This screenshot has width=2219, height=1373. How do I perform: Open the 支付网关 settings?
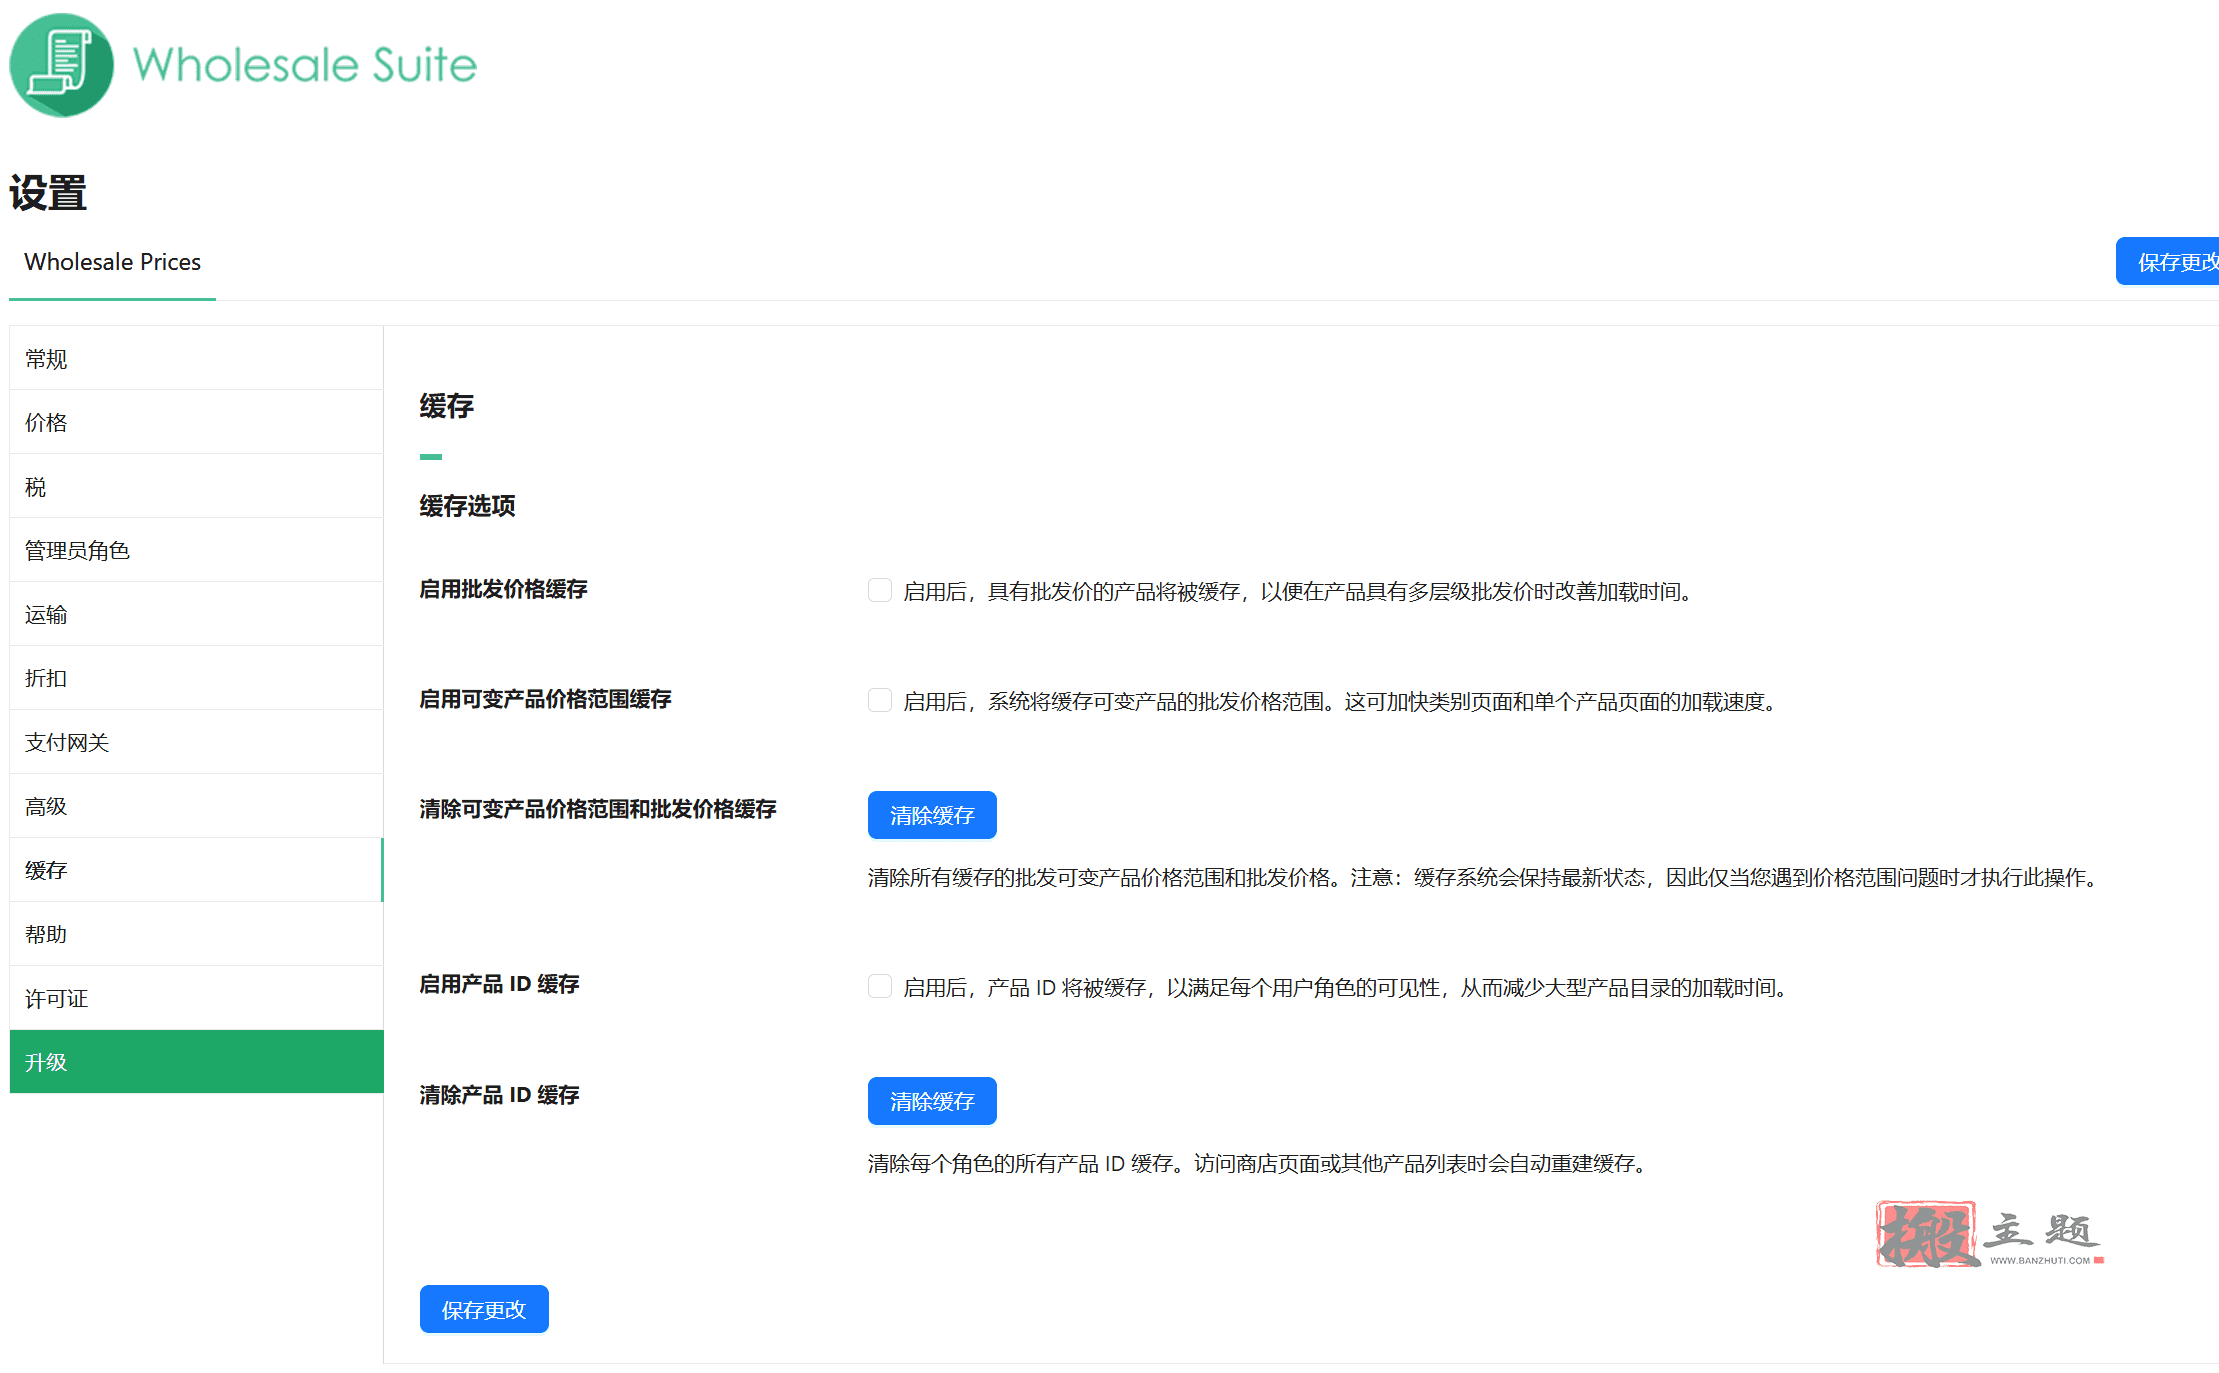click(196, 742)
